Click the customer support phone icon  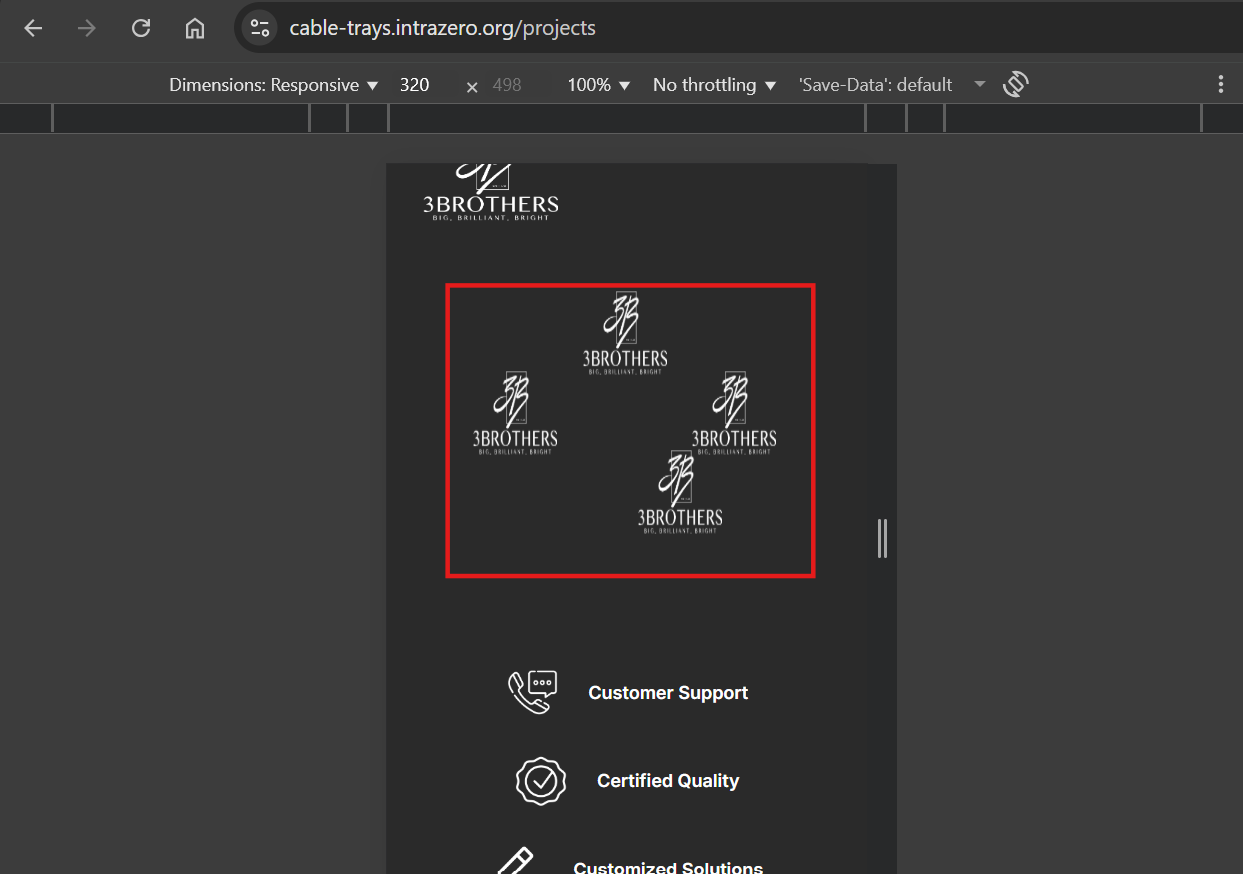coord(532,692)
